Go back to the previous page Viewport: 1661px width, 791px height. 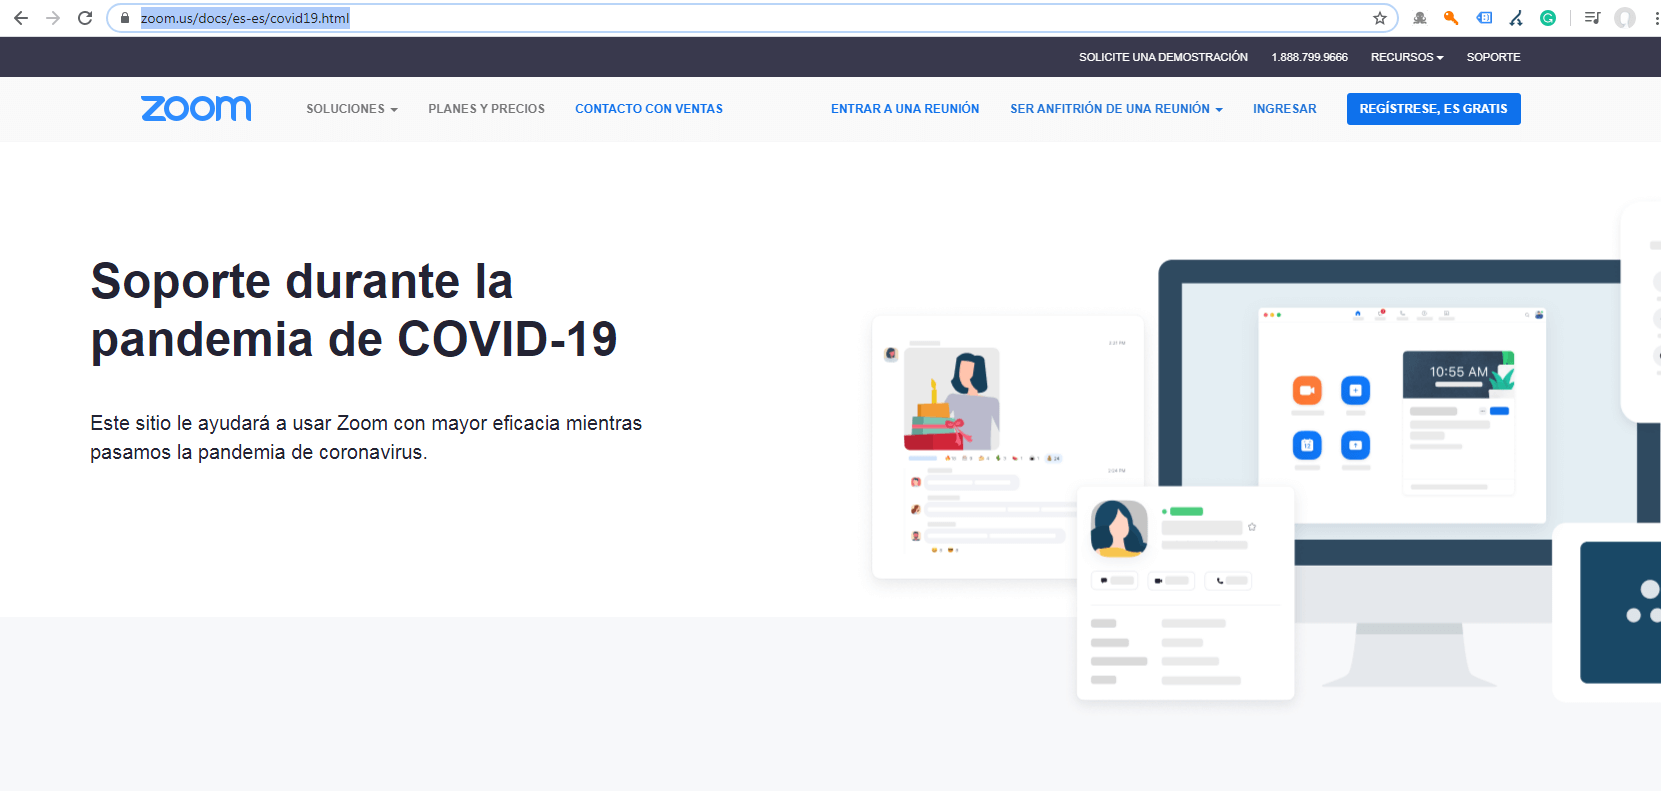[21, 18]
